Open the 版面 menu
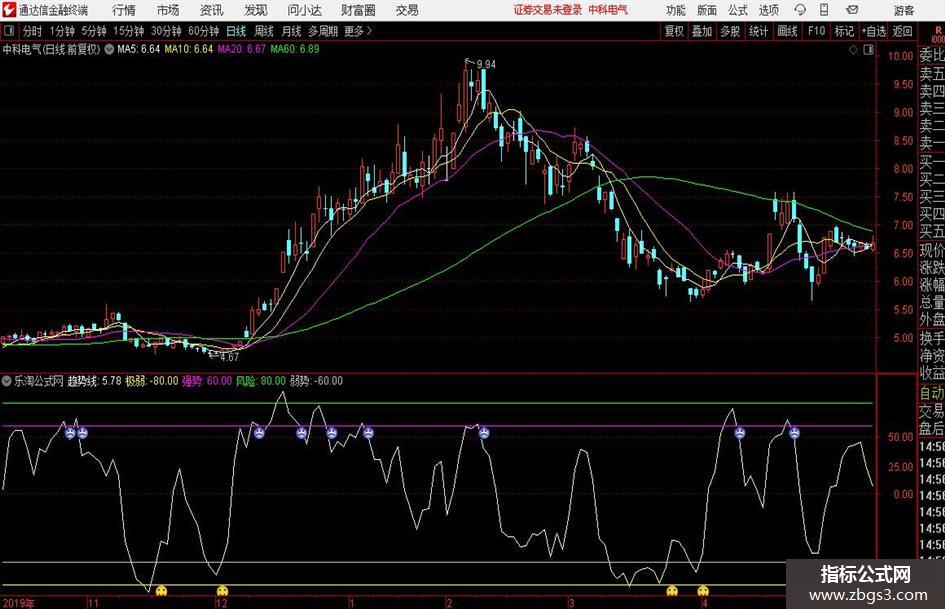 coord(706,10)
